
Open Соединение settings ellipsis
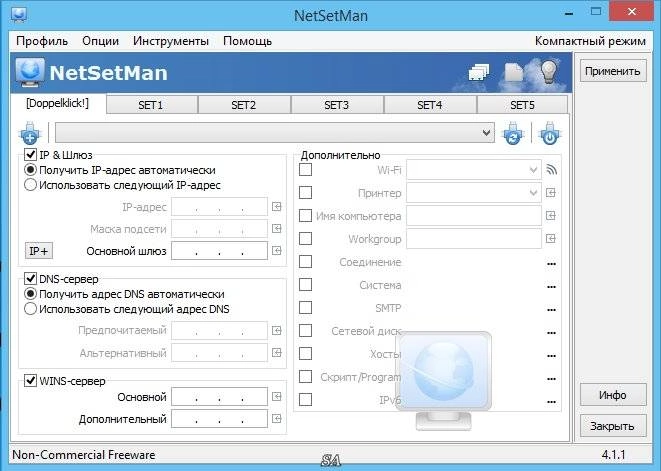(x=551, y=264)
